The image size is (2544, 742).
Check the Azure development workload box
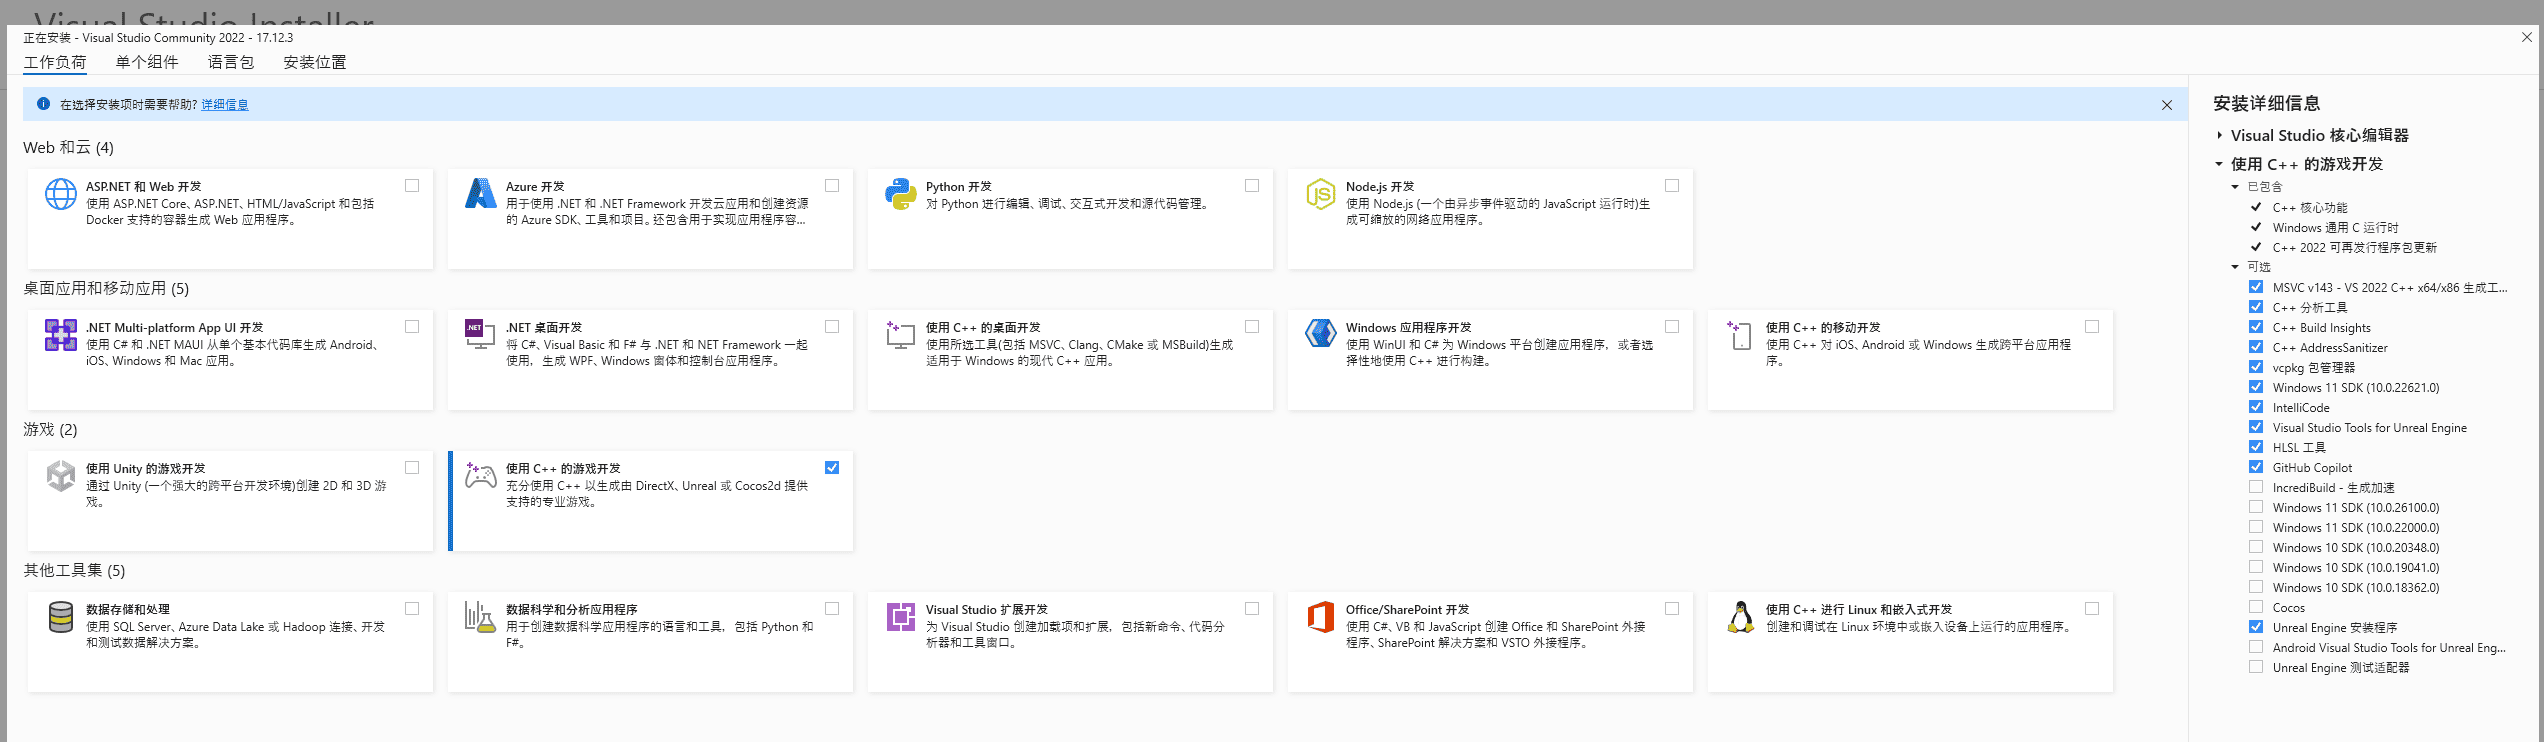tap(832, 186)
